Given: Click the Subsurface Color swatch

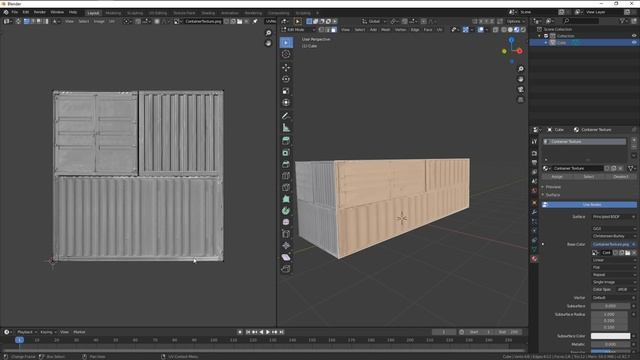Looking at the screenshot, I should click(x=611, y=336).
